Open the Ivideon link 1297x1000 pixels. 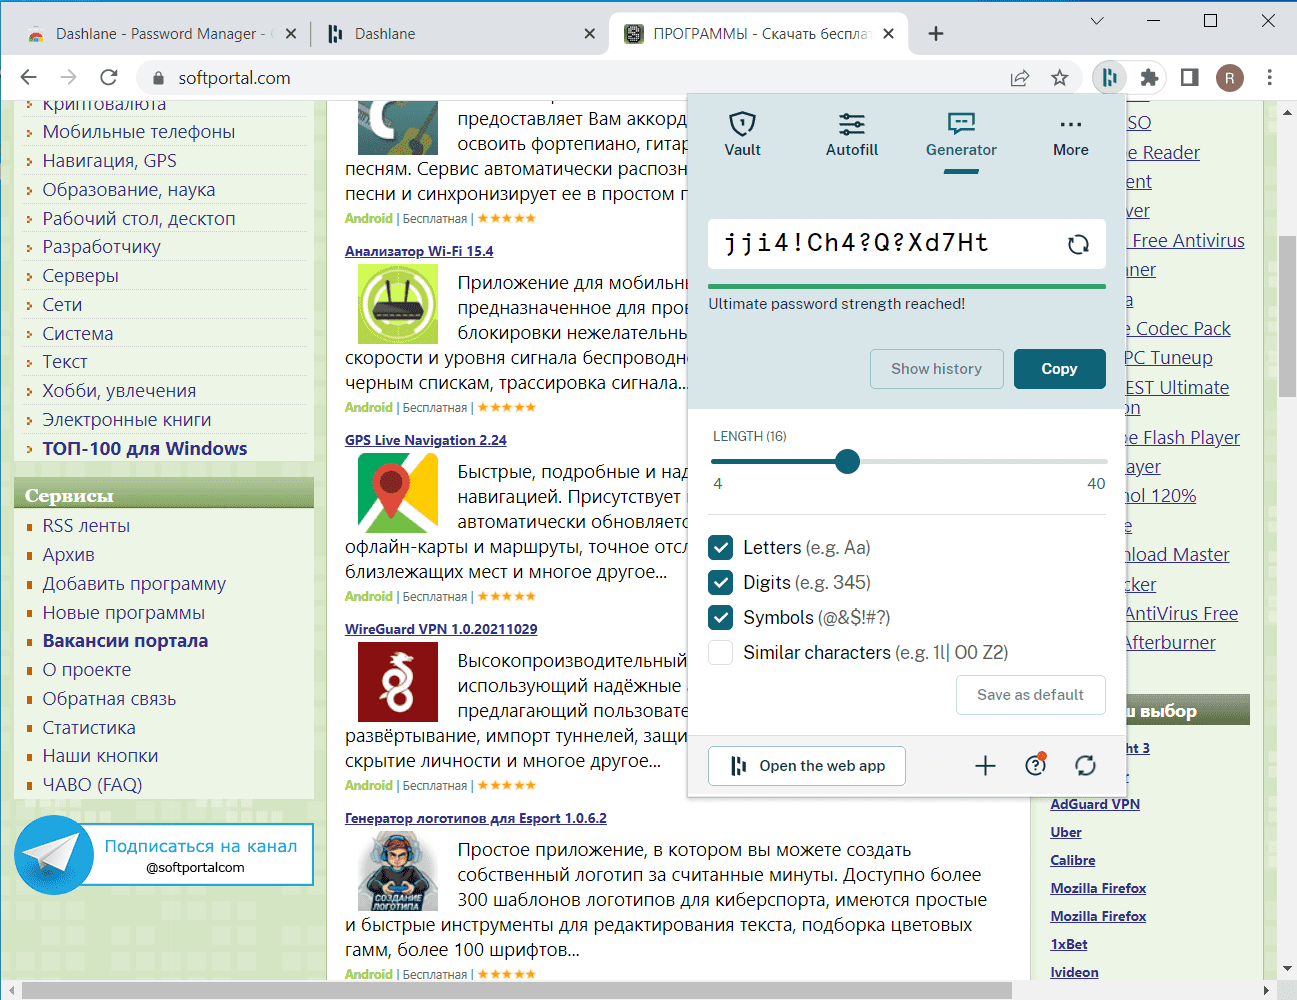coord(1074,972)
